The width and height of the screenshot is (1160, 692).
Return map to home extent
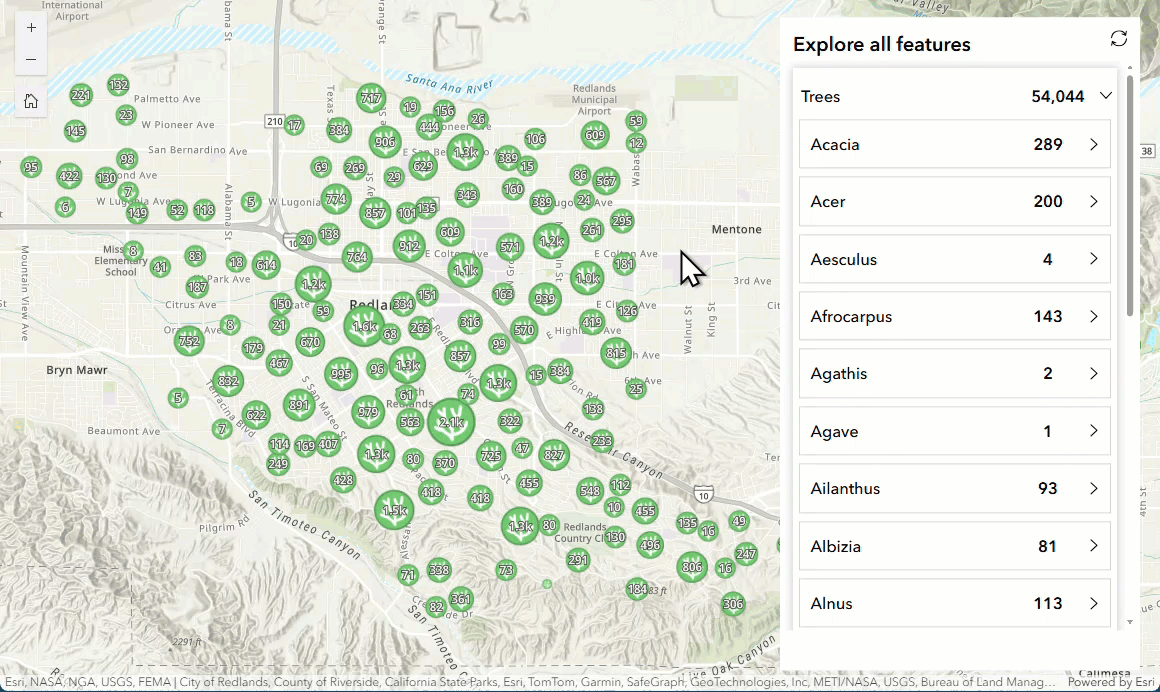(31, 101)
